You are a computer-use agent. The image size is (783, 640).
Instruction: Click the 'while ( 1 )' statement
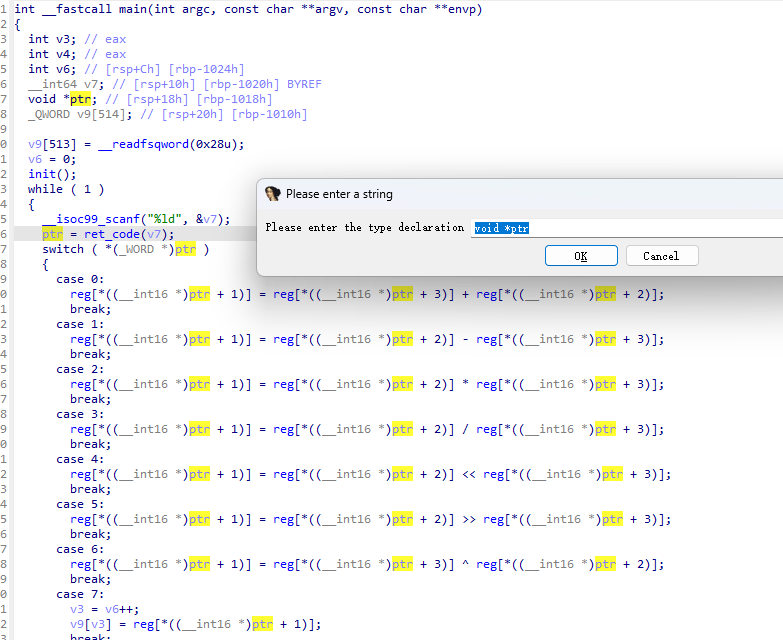tap(66, 189)
